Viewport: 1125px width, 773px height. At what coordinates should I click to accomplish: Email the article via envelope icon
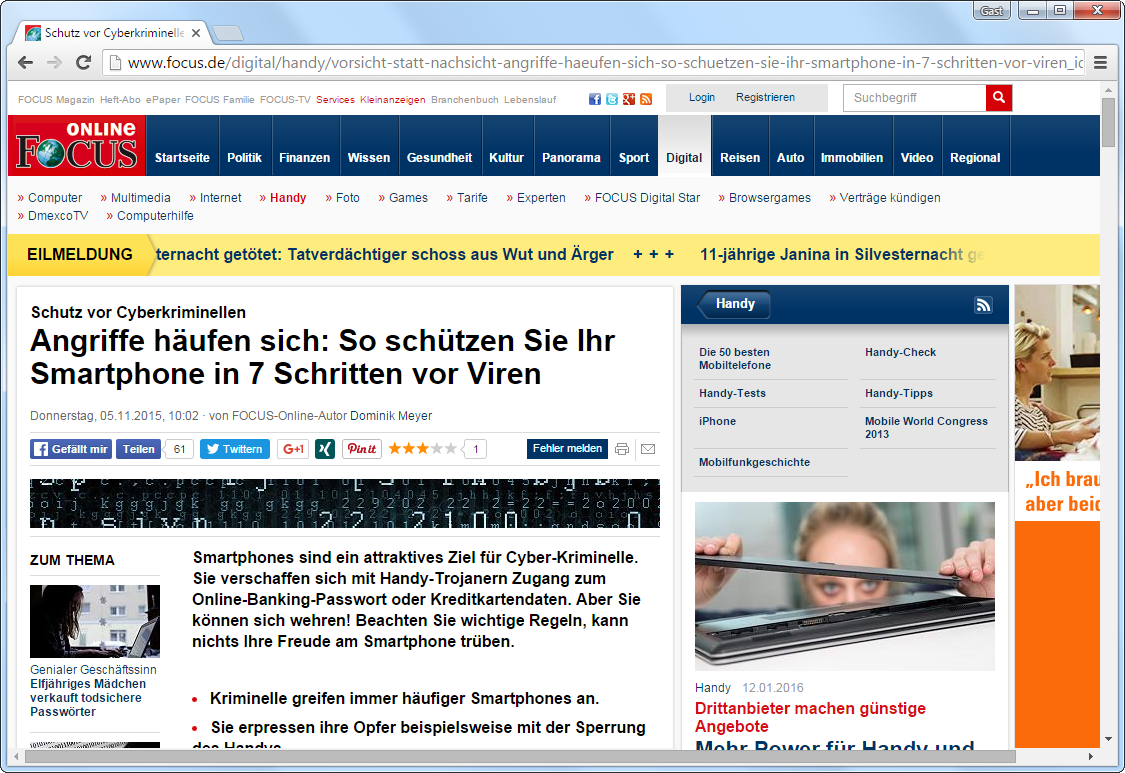click(647, 449)
